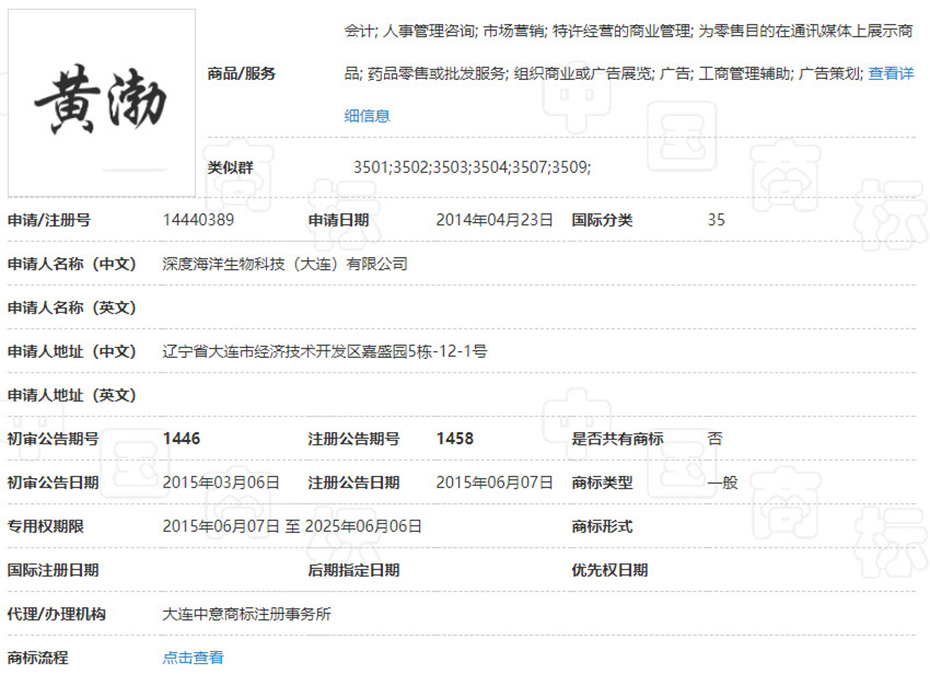Image resolution: width=930 pixels, height=674 pixels.
Task: Select registration announcement date 2015年06月07日
Action: pyautogui.click(x=495, y=483)
